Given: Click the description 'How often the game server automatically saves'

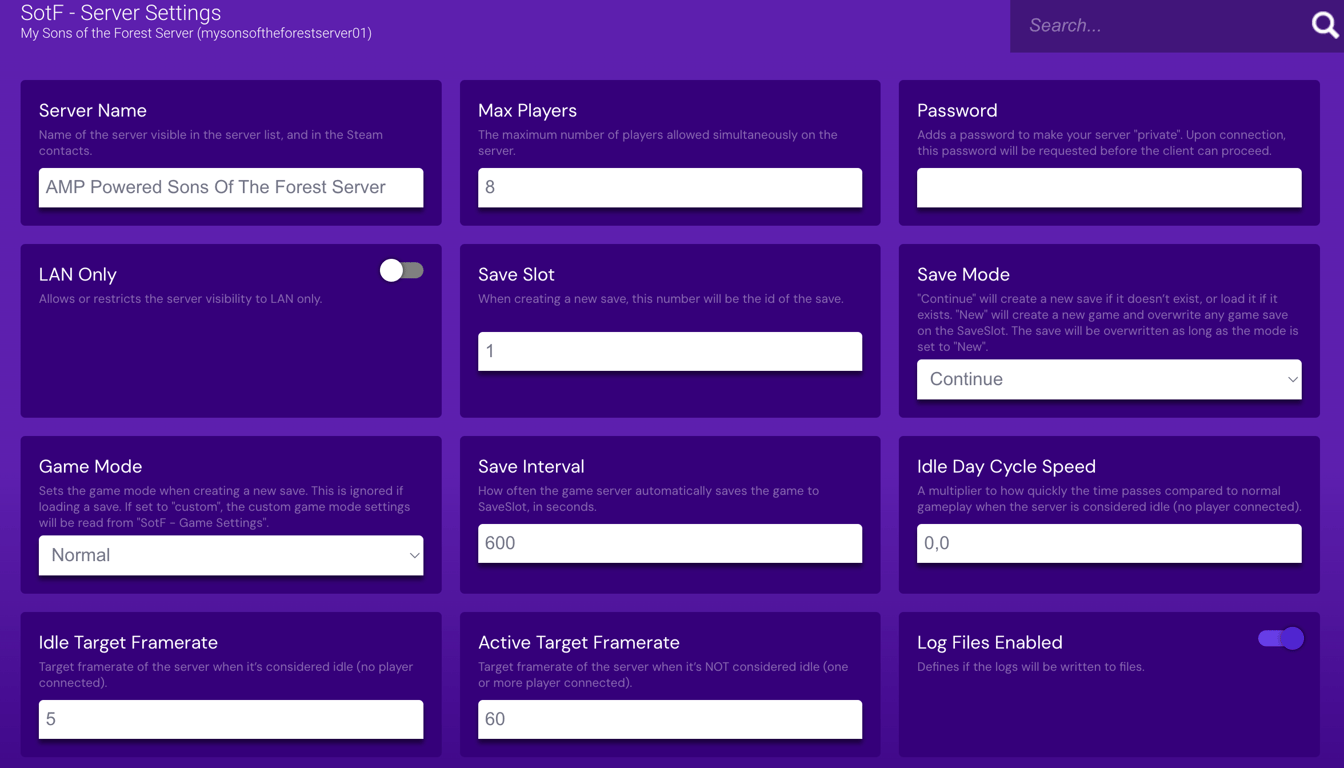Looking at the screenshot, I should pos(648,499).
